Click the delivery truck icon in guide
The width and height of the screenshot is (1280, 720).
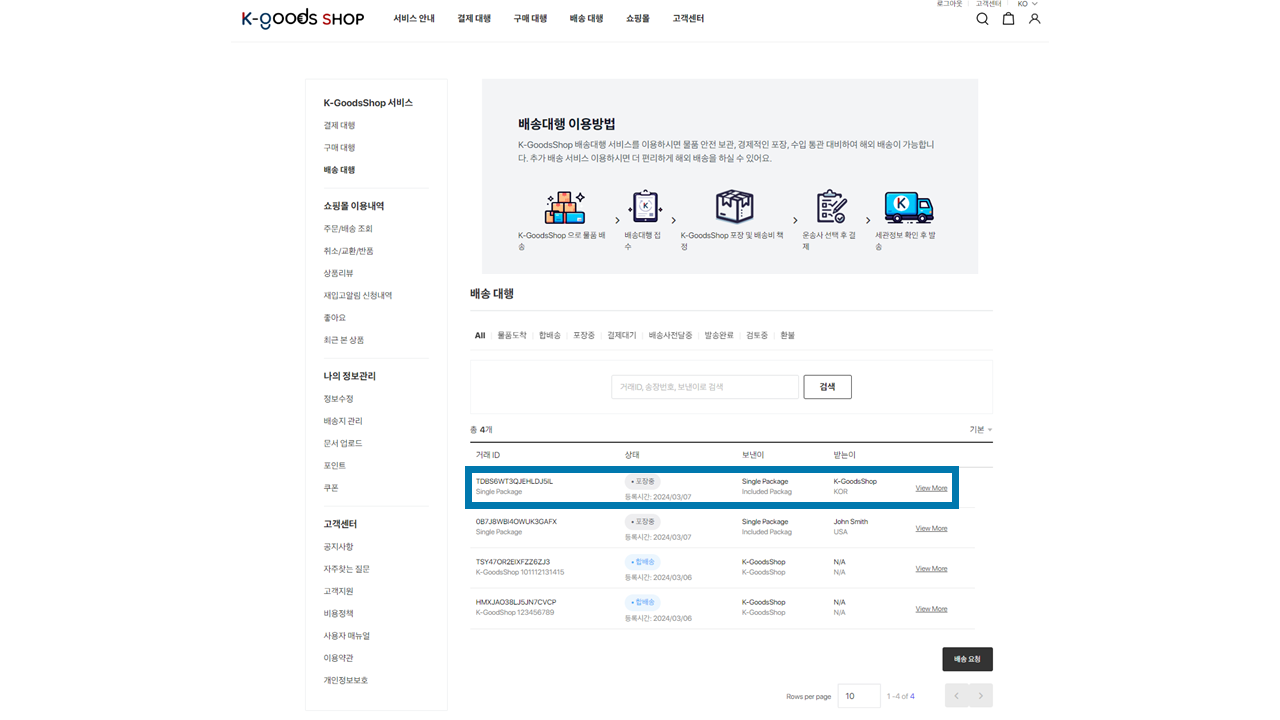908,207
